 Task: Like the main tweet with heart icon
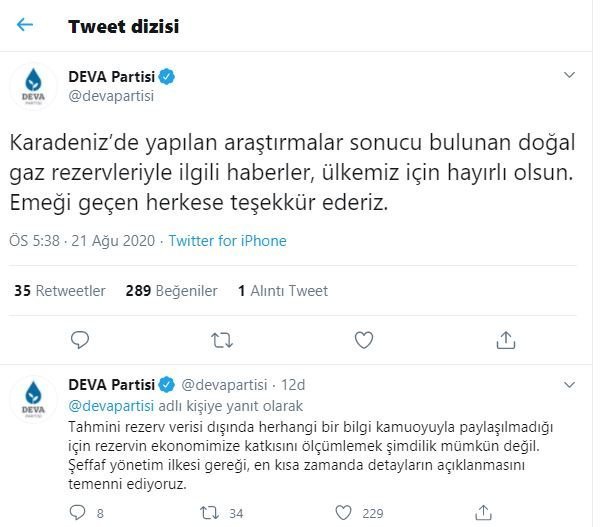(x=366, y=342)
